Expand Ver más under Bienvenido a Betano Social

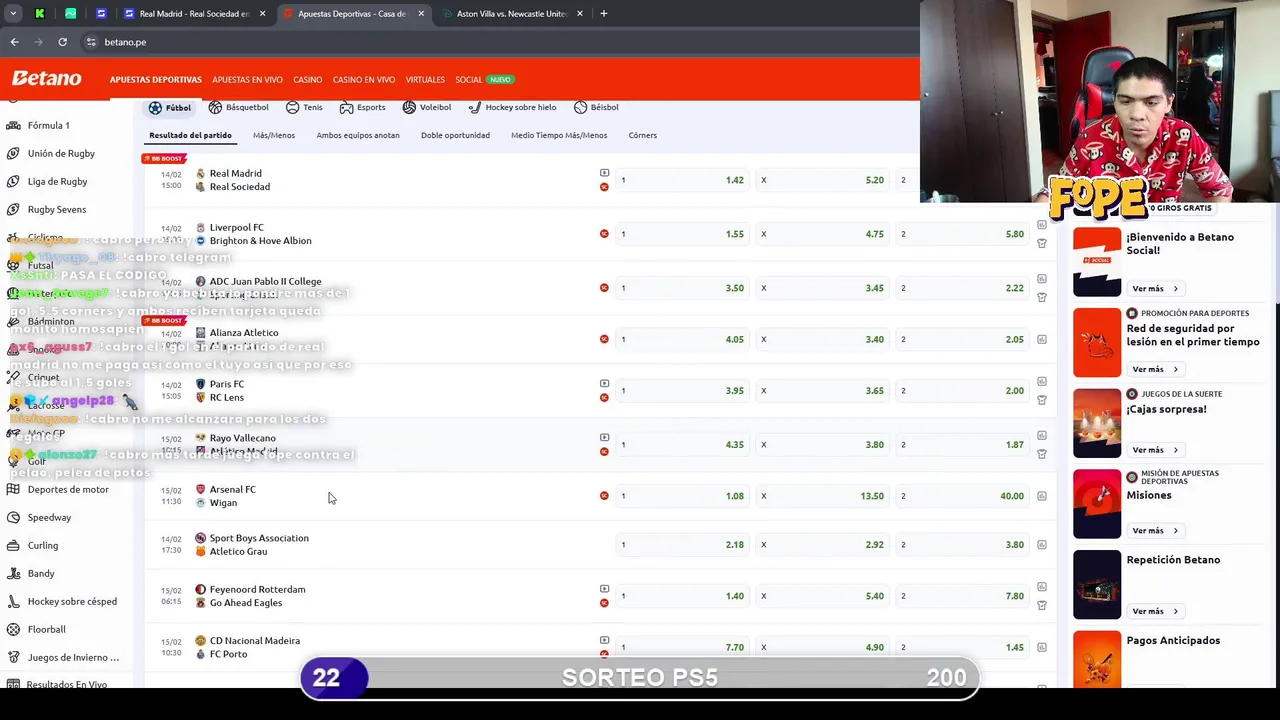click(1154, 288)
